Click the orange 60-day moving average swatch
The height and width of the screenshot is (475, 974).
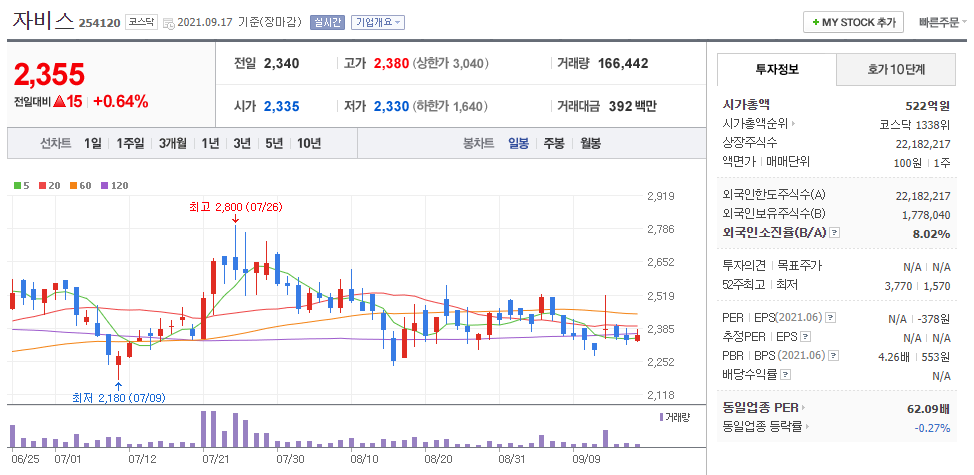[x=73, y=186]
